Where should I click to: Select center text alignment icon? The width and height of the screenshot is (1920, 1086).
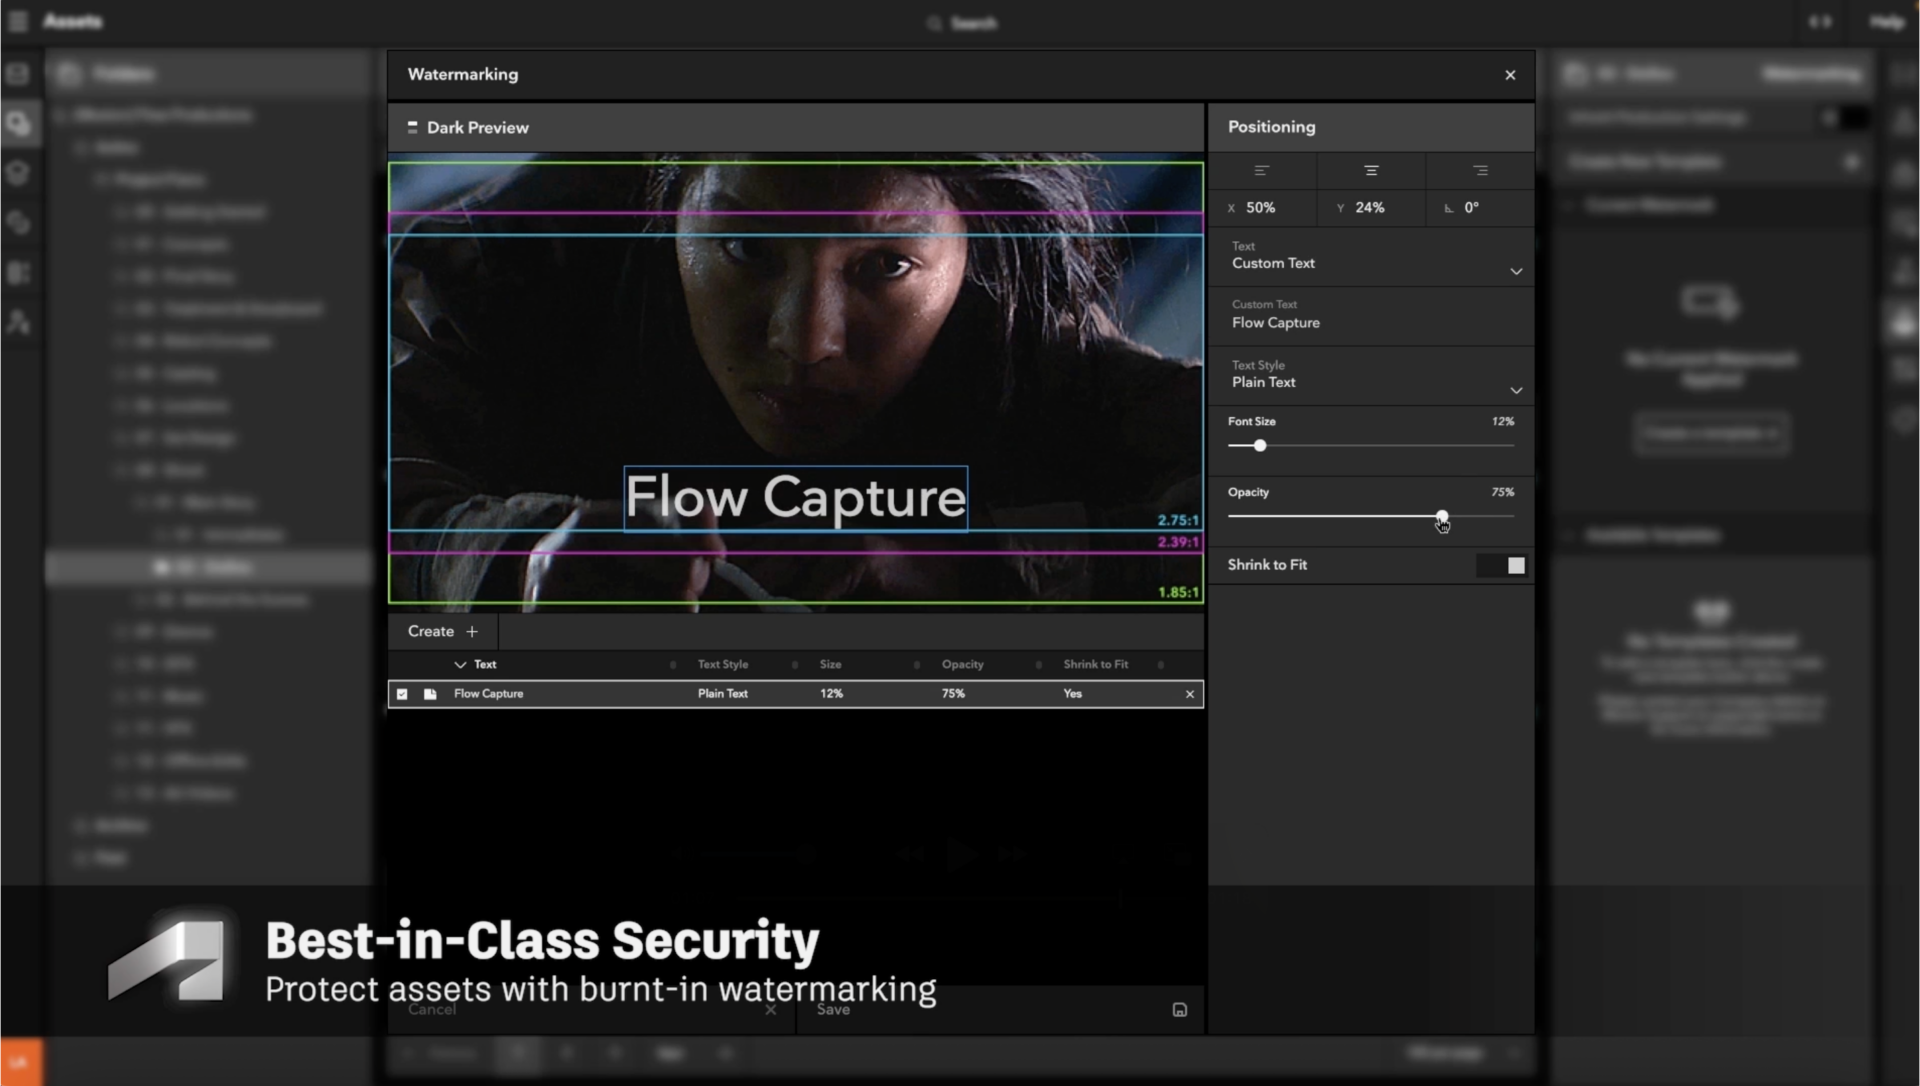tap(1371, 171)
